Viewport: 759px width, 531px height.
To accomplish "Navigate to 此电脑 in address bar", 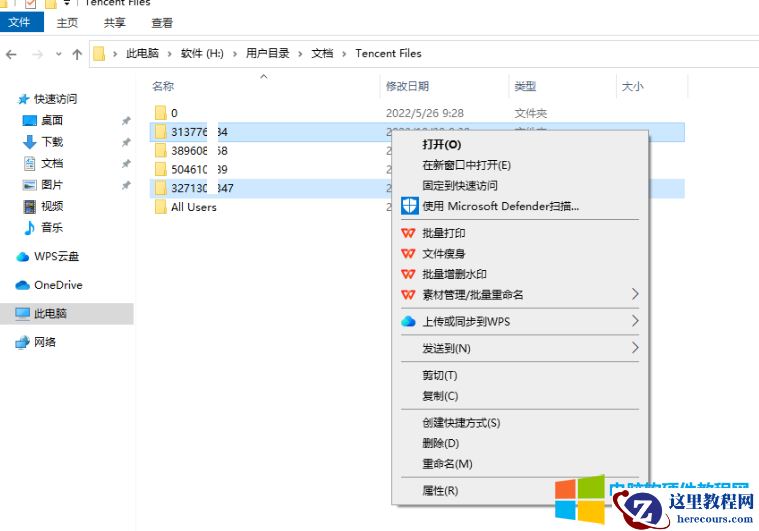I will click(142, 53).
